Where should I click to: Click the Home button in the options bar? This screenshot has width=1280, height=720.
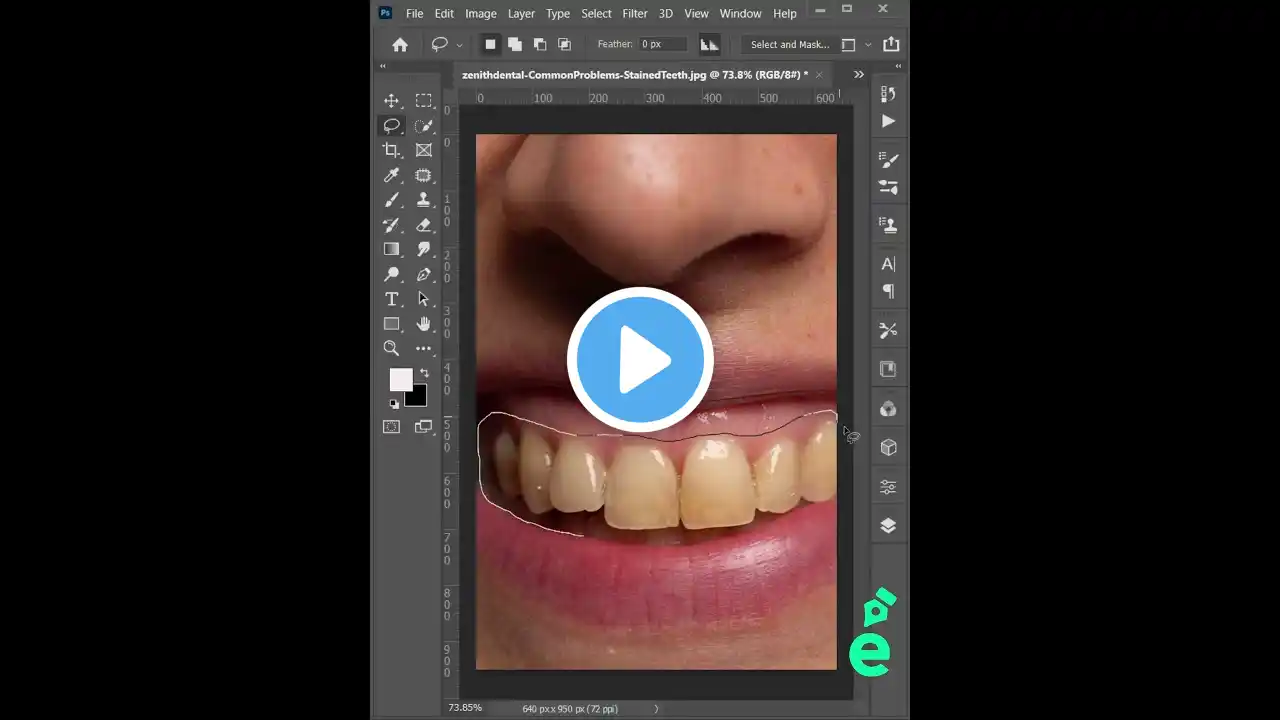click(399, 44)
